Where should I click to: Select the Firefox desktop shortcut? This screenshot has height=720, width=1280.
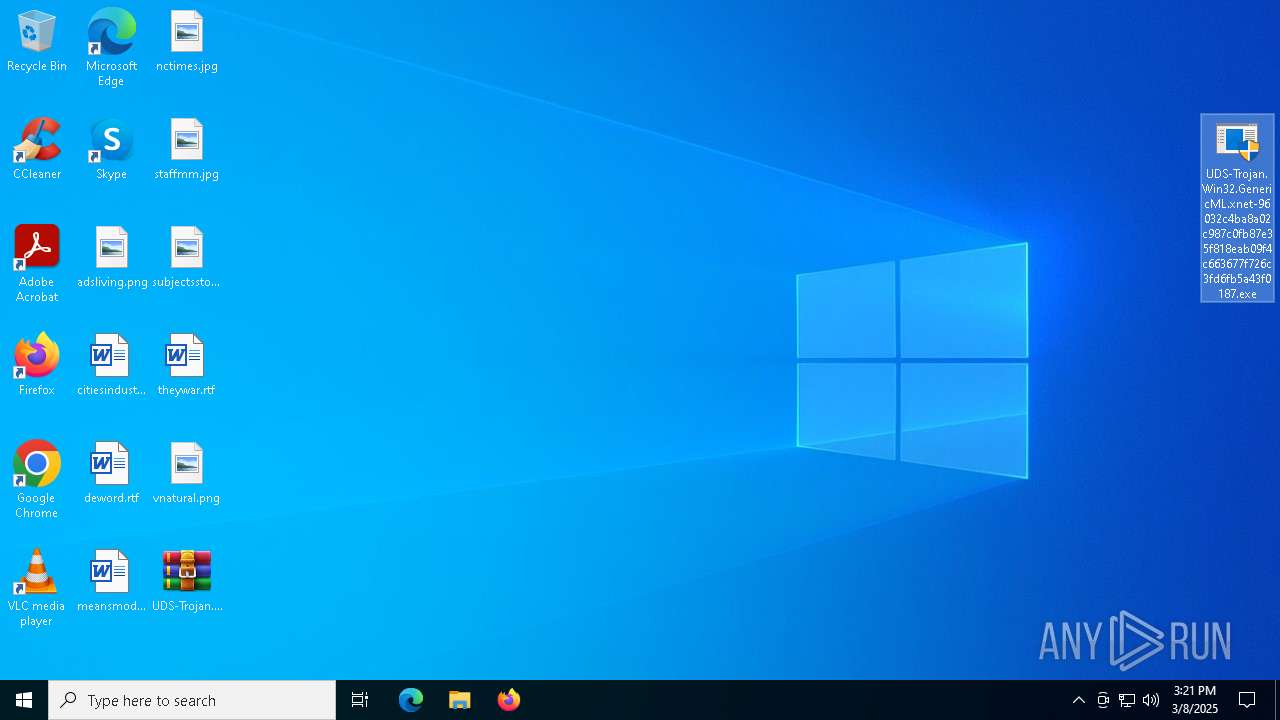[x=37, y=366]
